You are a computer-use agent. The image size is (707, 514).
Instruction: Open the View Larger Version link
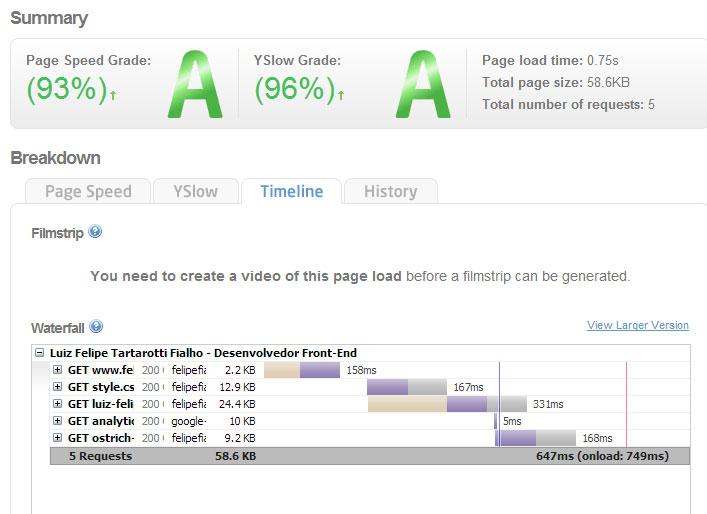(638, 325)
